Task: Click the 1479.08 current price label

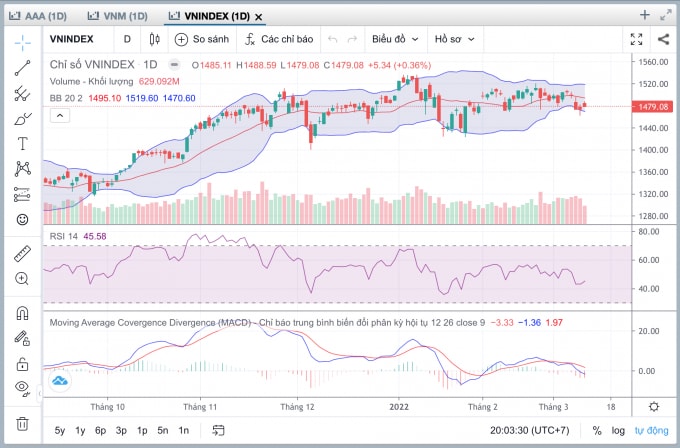Action: click(652, 107)
